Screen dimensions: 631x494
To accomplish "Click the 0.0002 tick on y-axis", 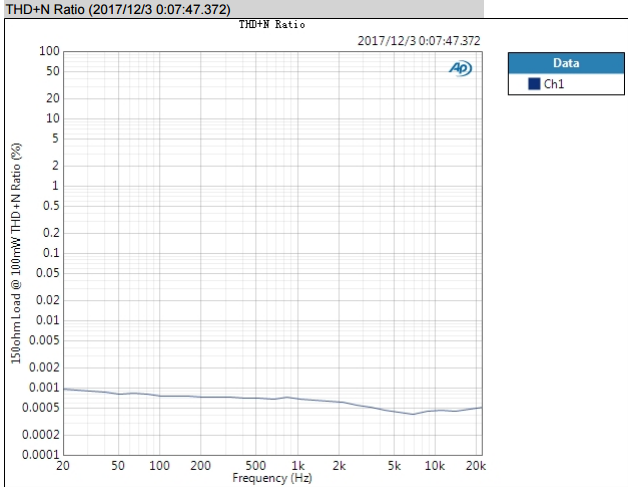I will (42, 435).
